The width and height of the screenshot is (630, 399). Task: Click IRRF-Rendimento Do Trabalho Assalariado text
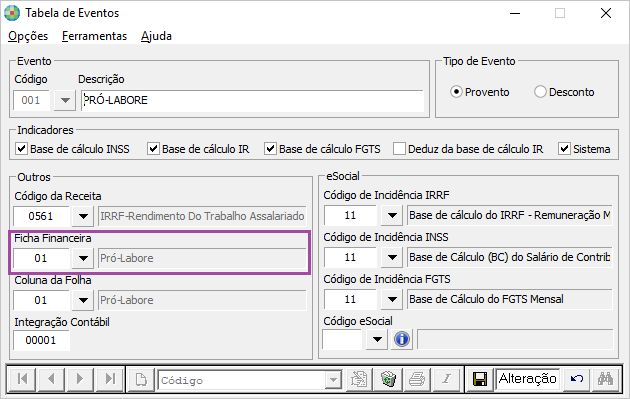tap(202, 216)
